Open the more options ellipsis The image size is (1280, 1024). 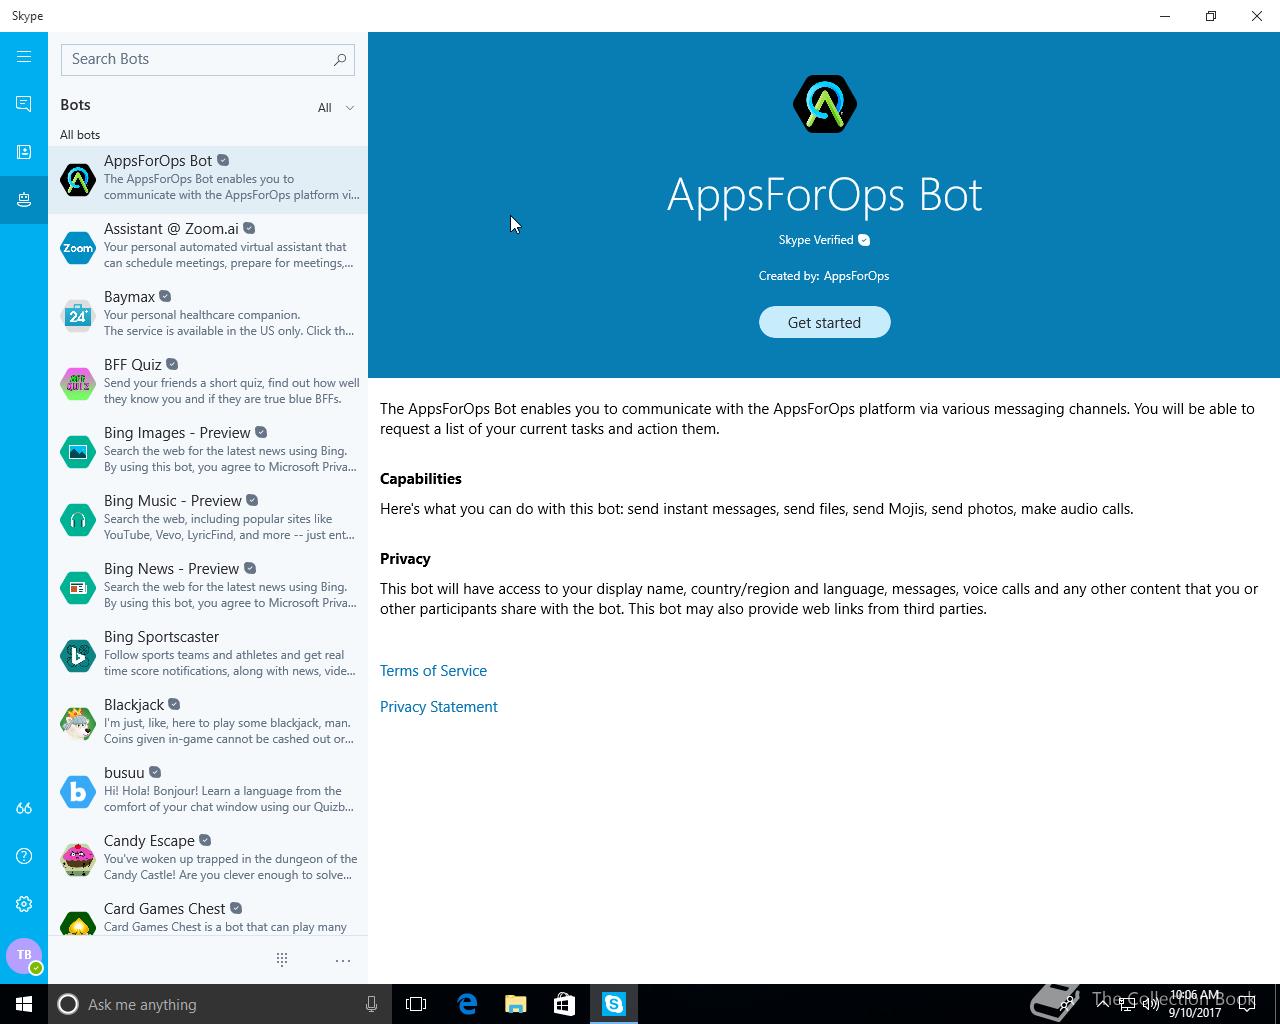343,960
